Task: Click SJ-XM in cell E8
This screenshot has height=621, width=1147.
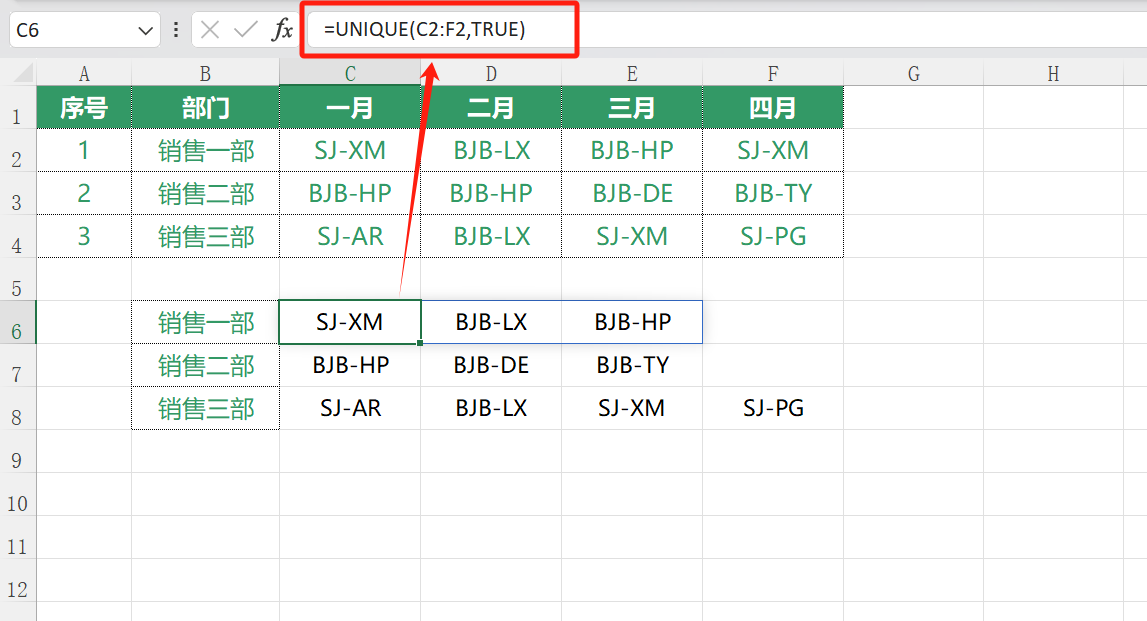Action: point(632,408)
